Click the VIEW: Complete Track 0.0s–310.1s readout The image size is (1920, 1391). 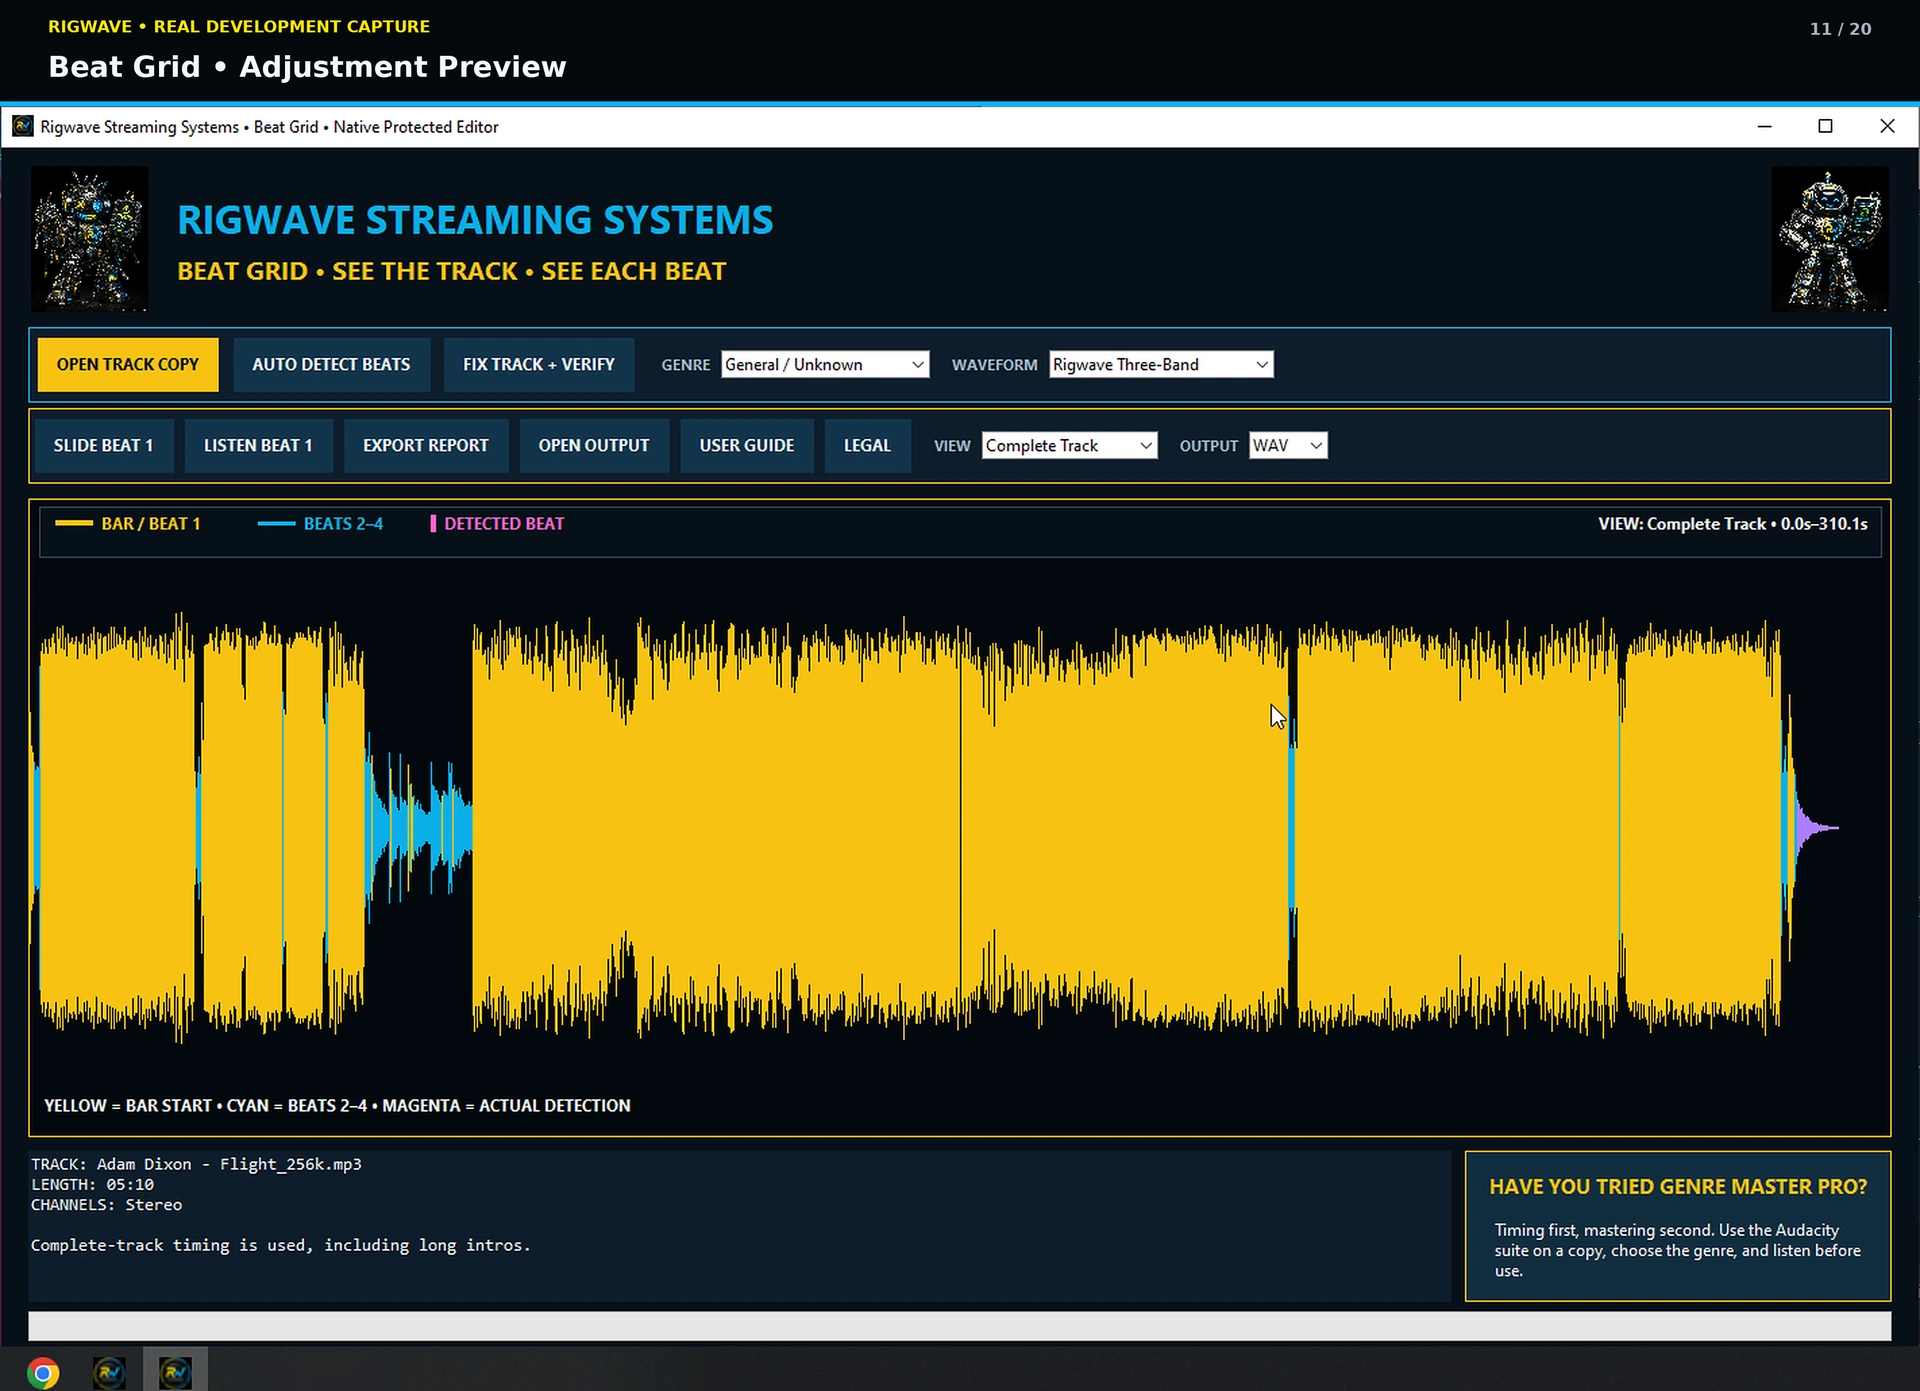tap(1733, 524)
